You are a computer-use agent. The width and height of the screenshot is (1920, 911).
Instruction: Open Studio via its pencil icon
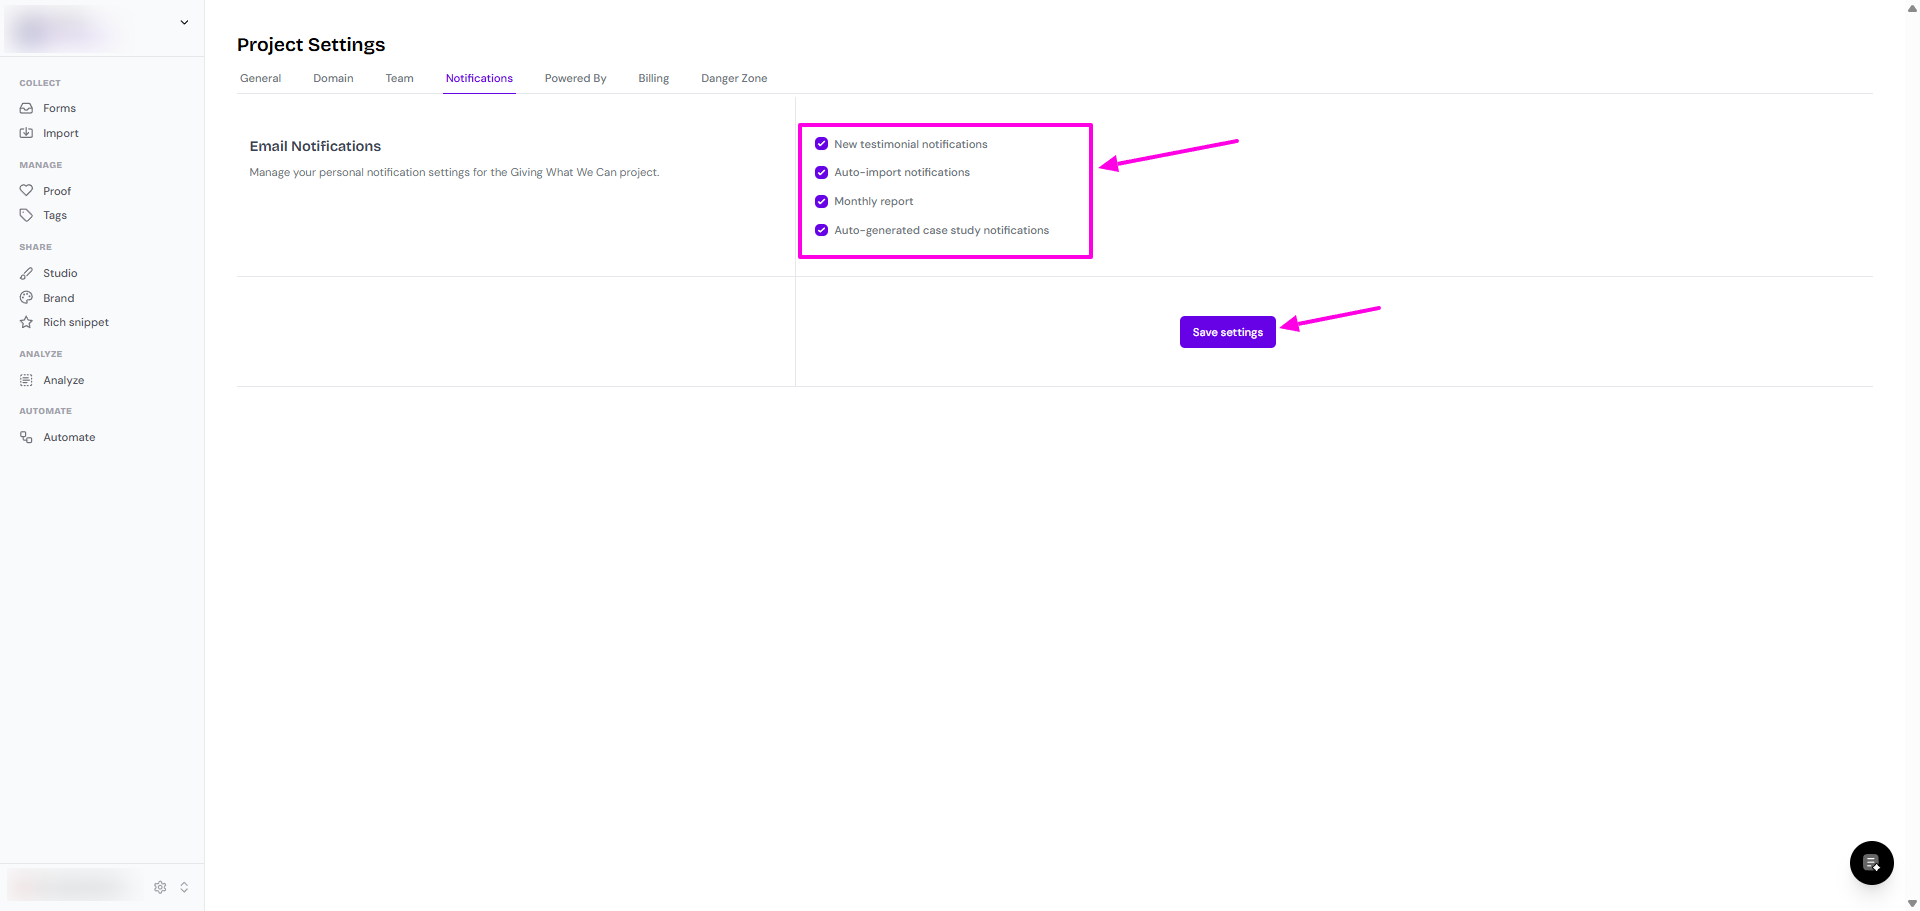coord(26,273)
